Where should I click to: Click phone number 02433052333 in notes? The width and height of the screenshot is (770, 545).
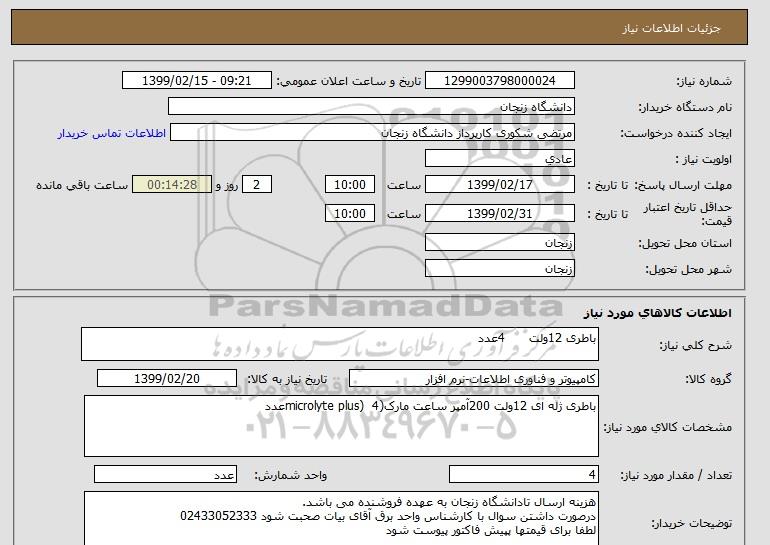[219, 516]
